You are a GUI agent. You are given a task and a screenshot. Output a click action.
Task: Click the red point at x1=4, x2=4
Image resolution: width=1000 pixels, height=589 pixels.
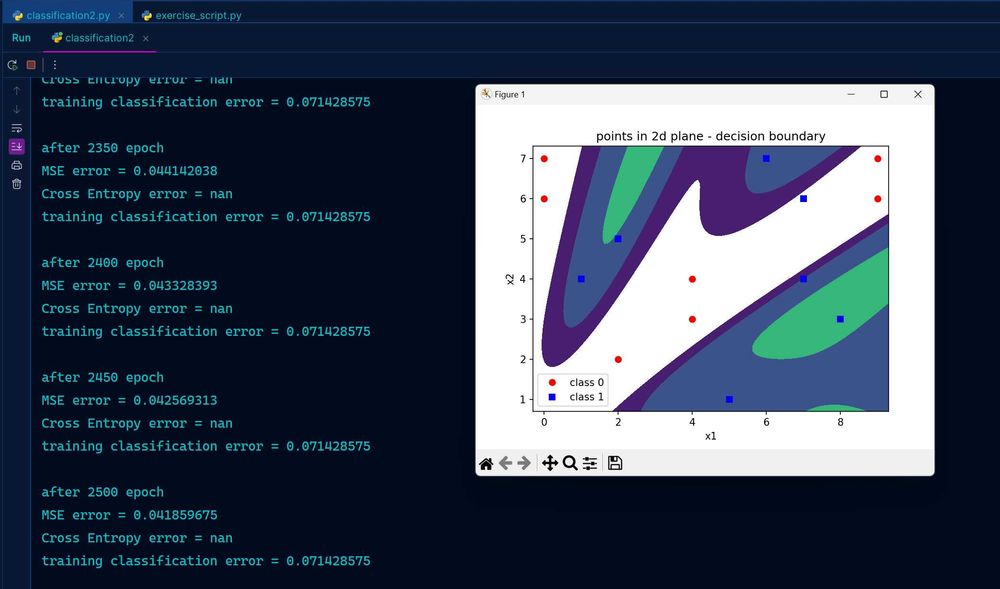pyautogui.click(x=693, y=279)
